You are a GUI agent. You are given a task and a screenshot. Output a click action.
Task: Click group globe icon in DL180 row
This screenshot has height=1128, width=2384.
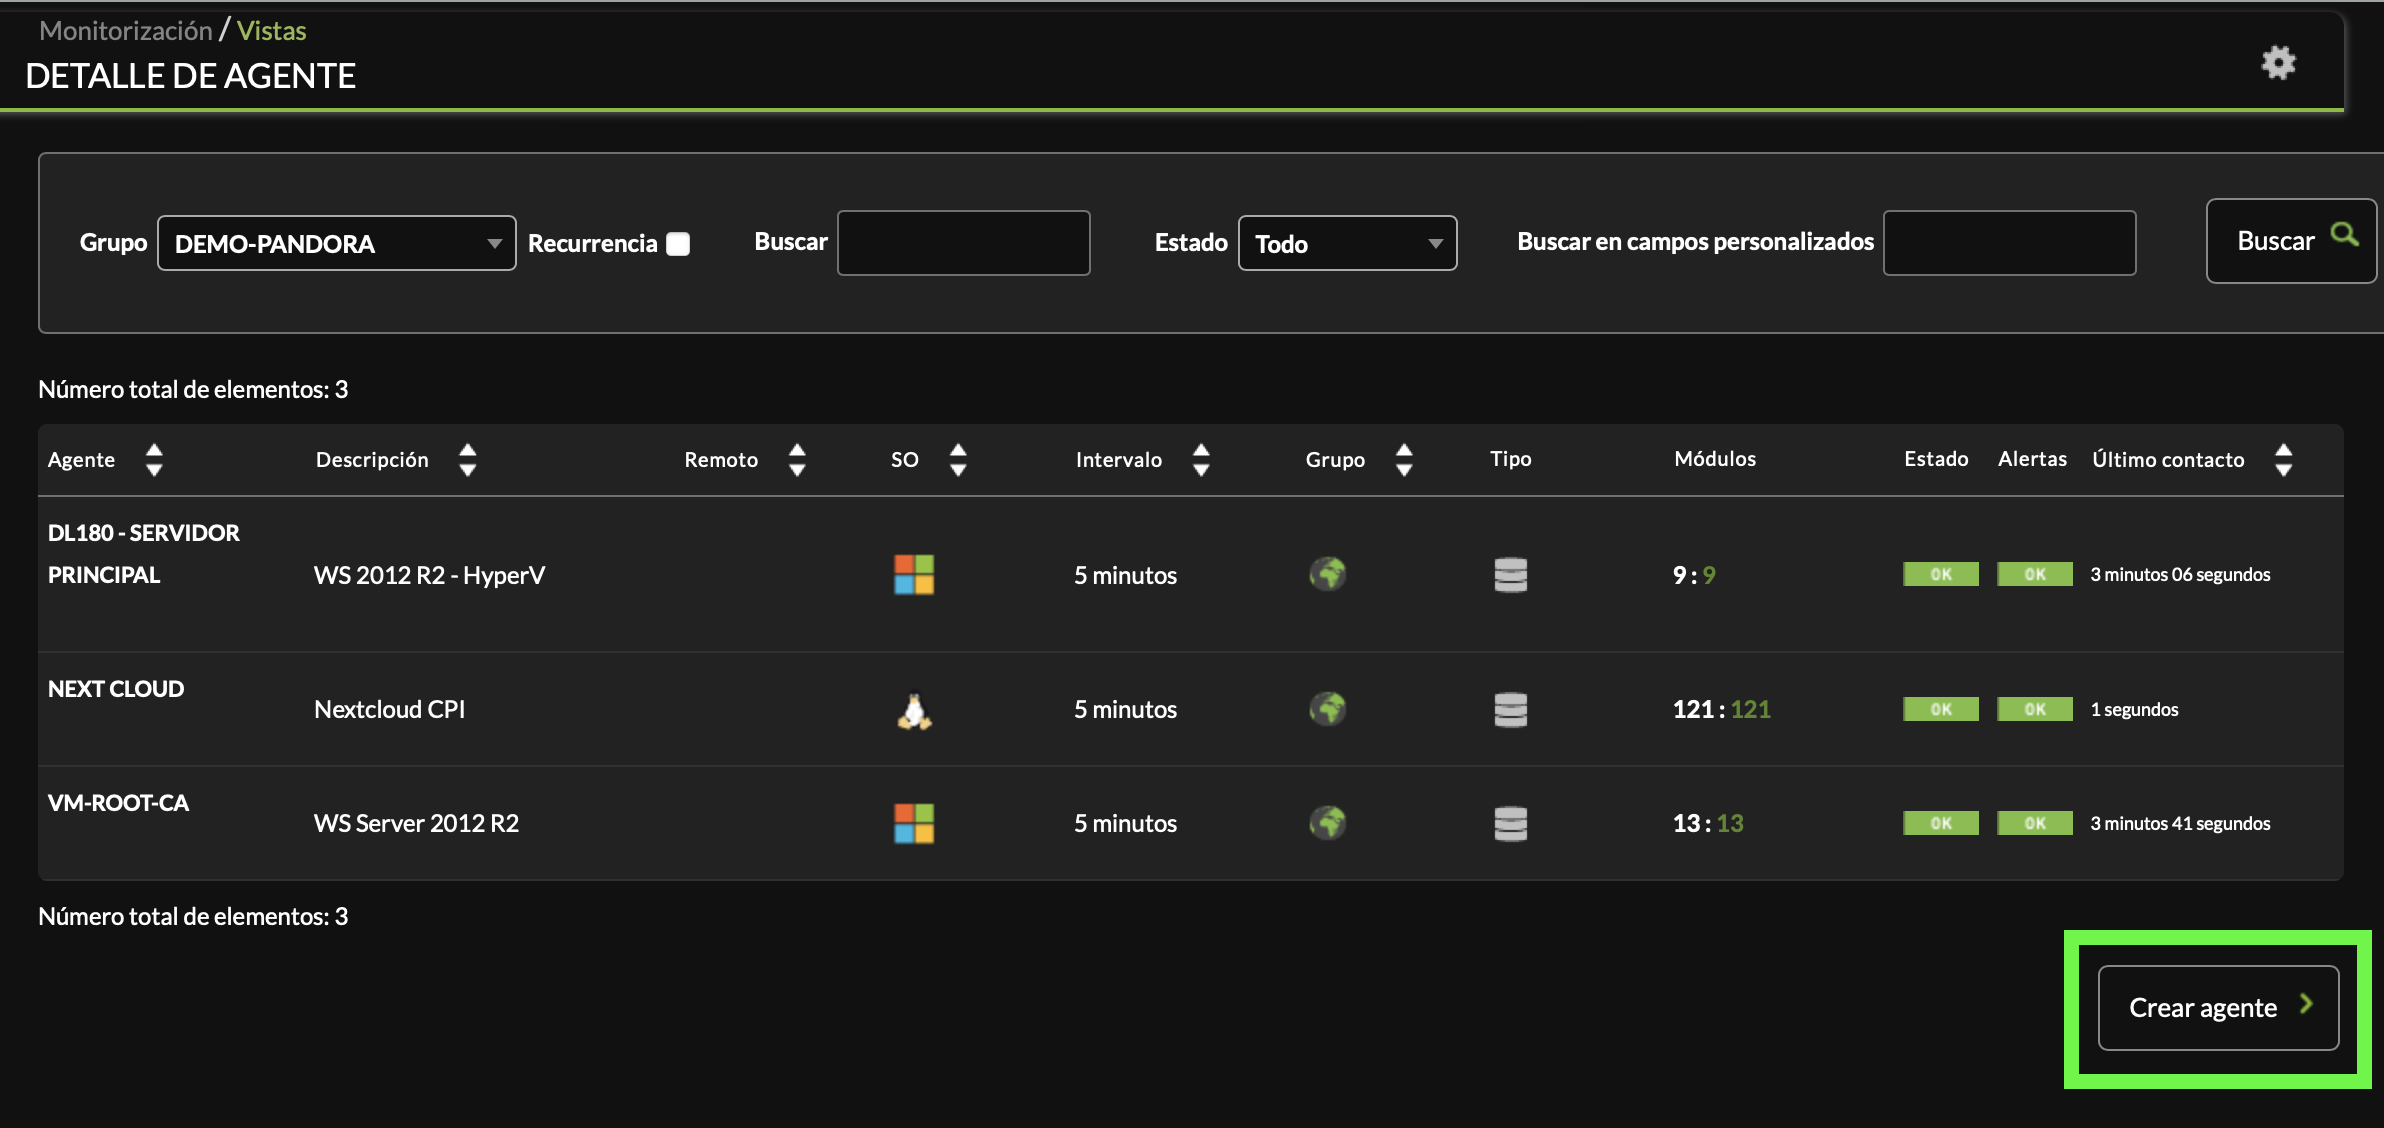1328,574
